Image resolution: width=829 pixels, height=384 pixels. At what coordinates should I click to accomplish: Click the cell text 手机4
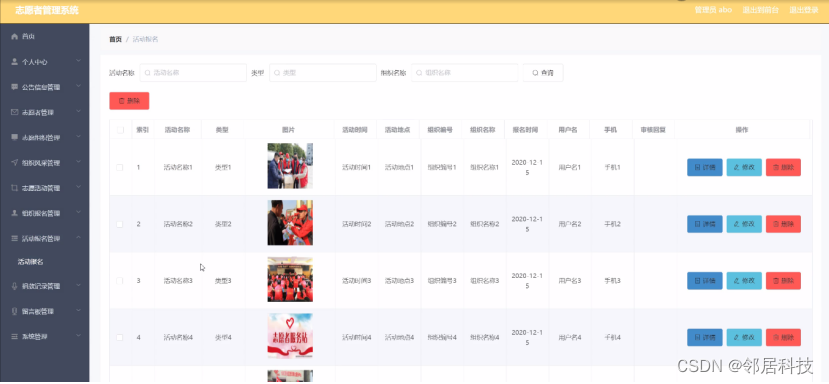point(612,337)
